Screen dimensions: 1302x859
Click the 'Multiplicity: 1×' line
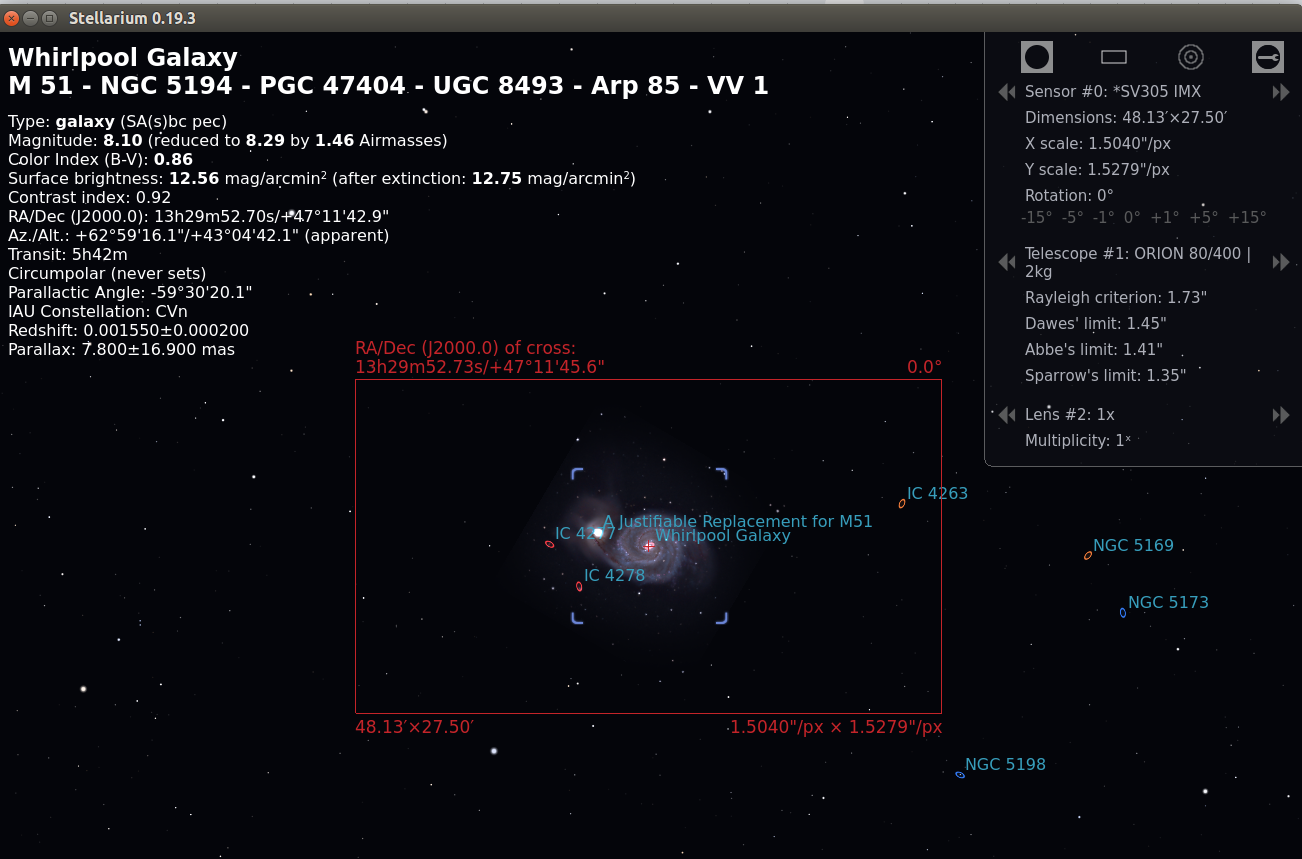pos(1078,441)
